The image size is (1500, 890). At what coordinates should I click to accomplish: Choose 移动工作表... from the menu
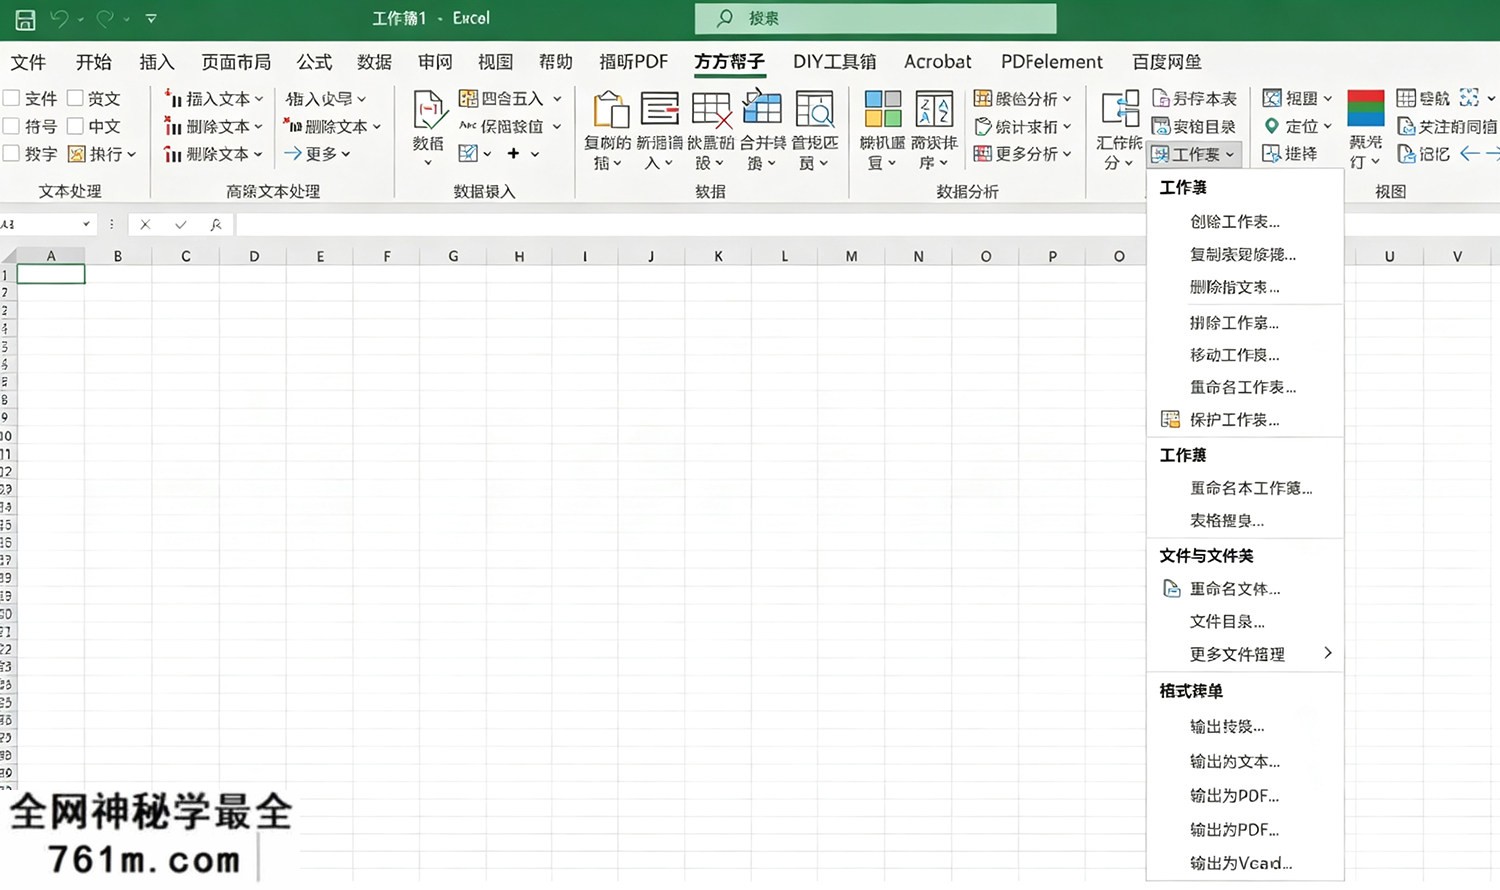(1244, 355)
